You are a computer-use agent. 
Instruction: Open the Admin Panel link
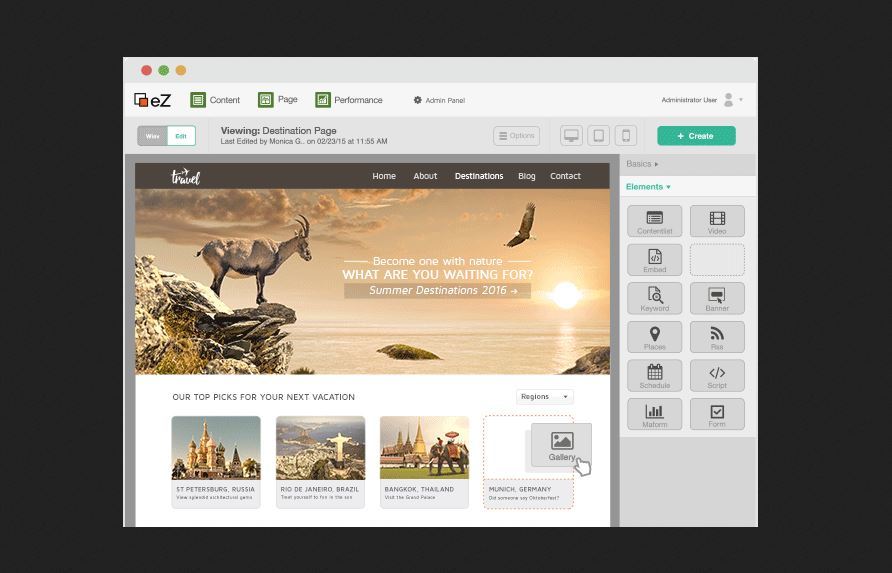coord(439,100)
